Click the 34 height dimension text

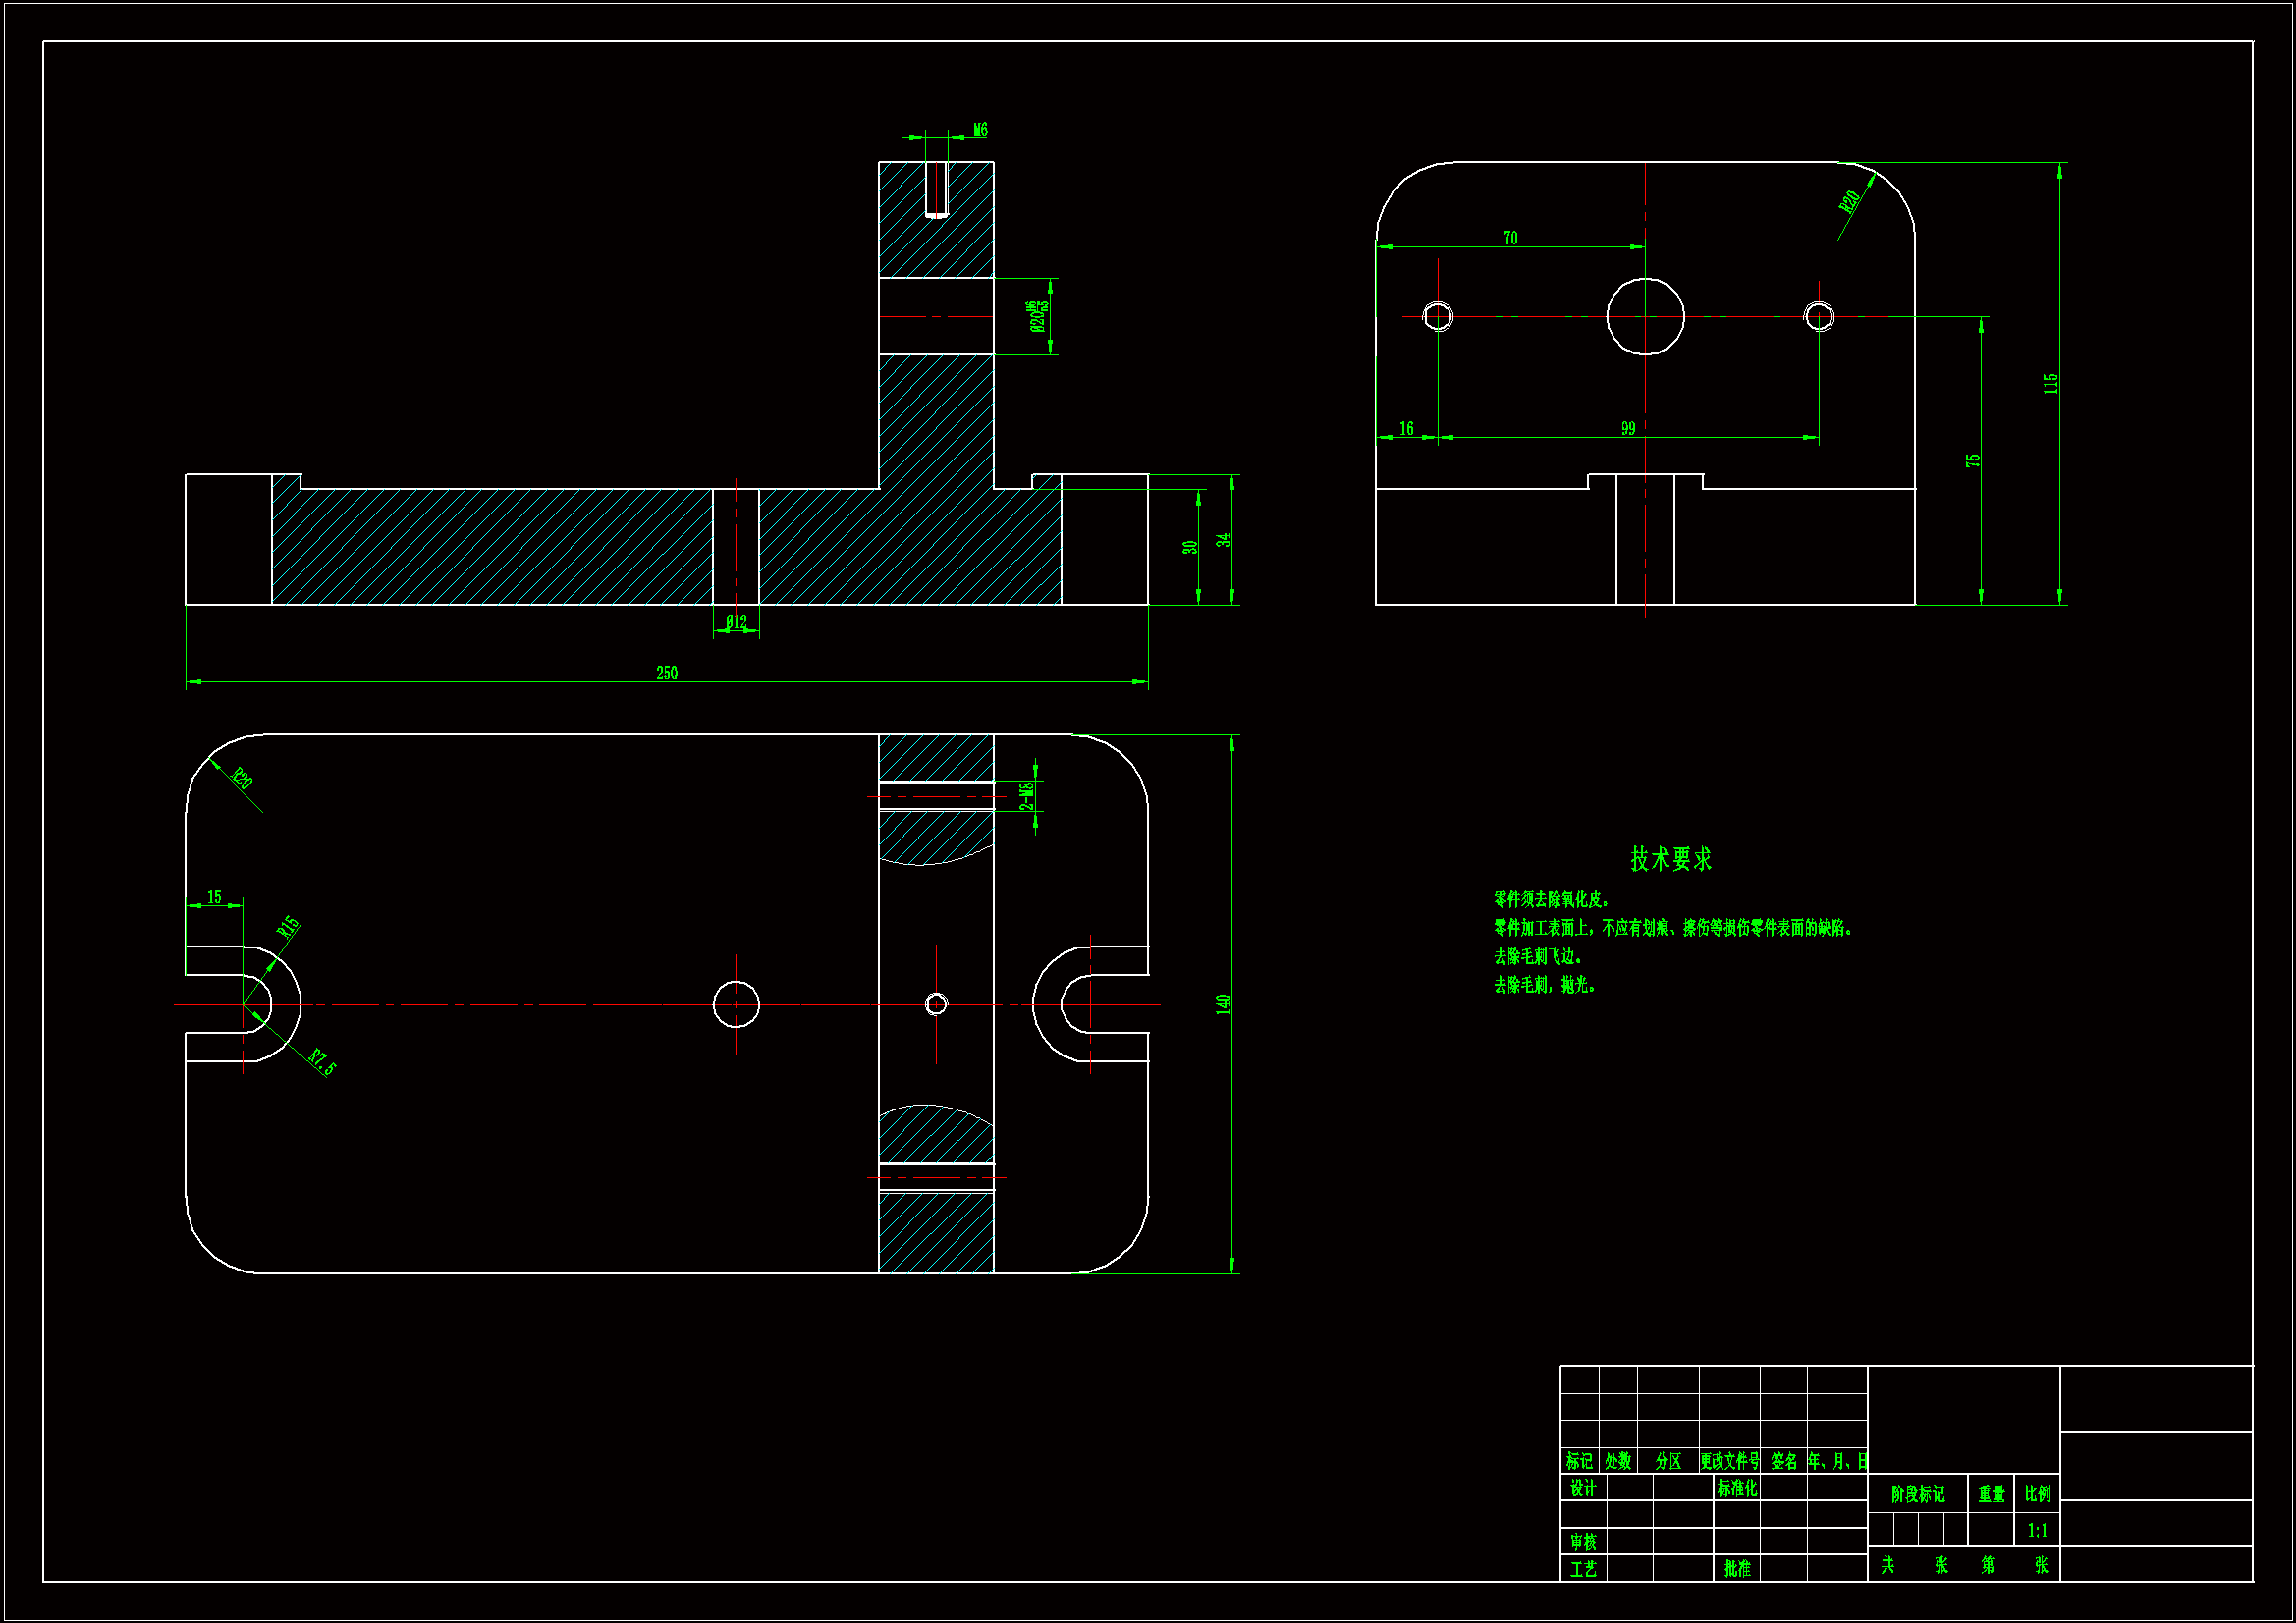[x=1223, y=540]
